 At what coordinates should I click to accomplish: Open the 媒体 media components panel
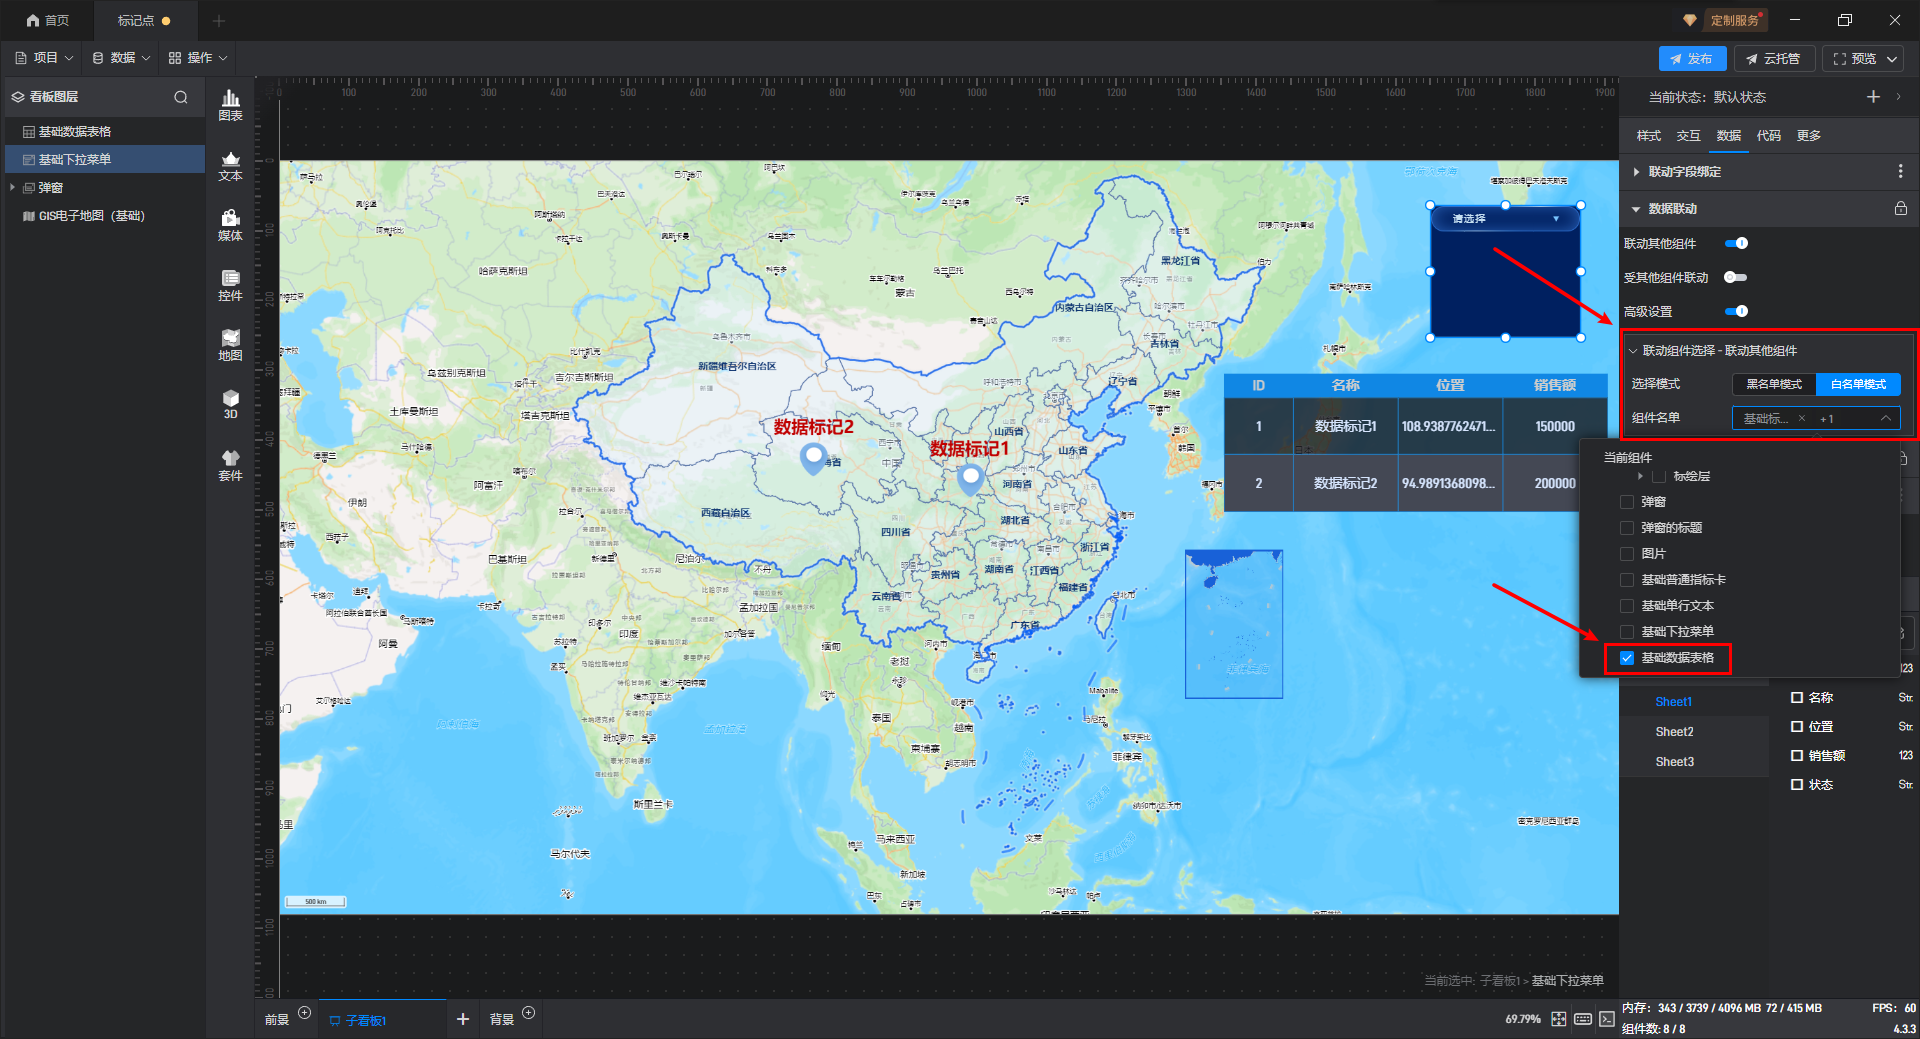pos(230,225)
